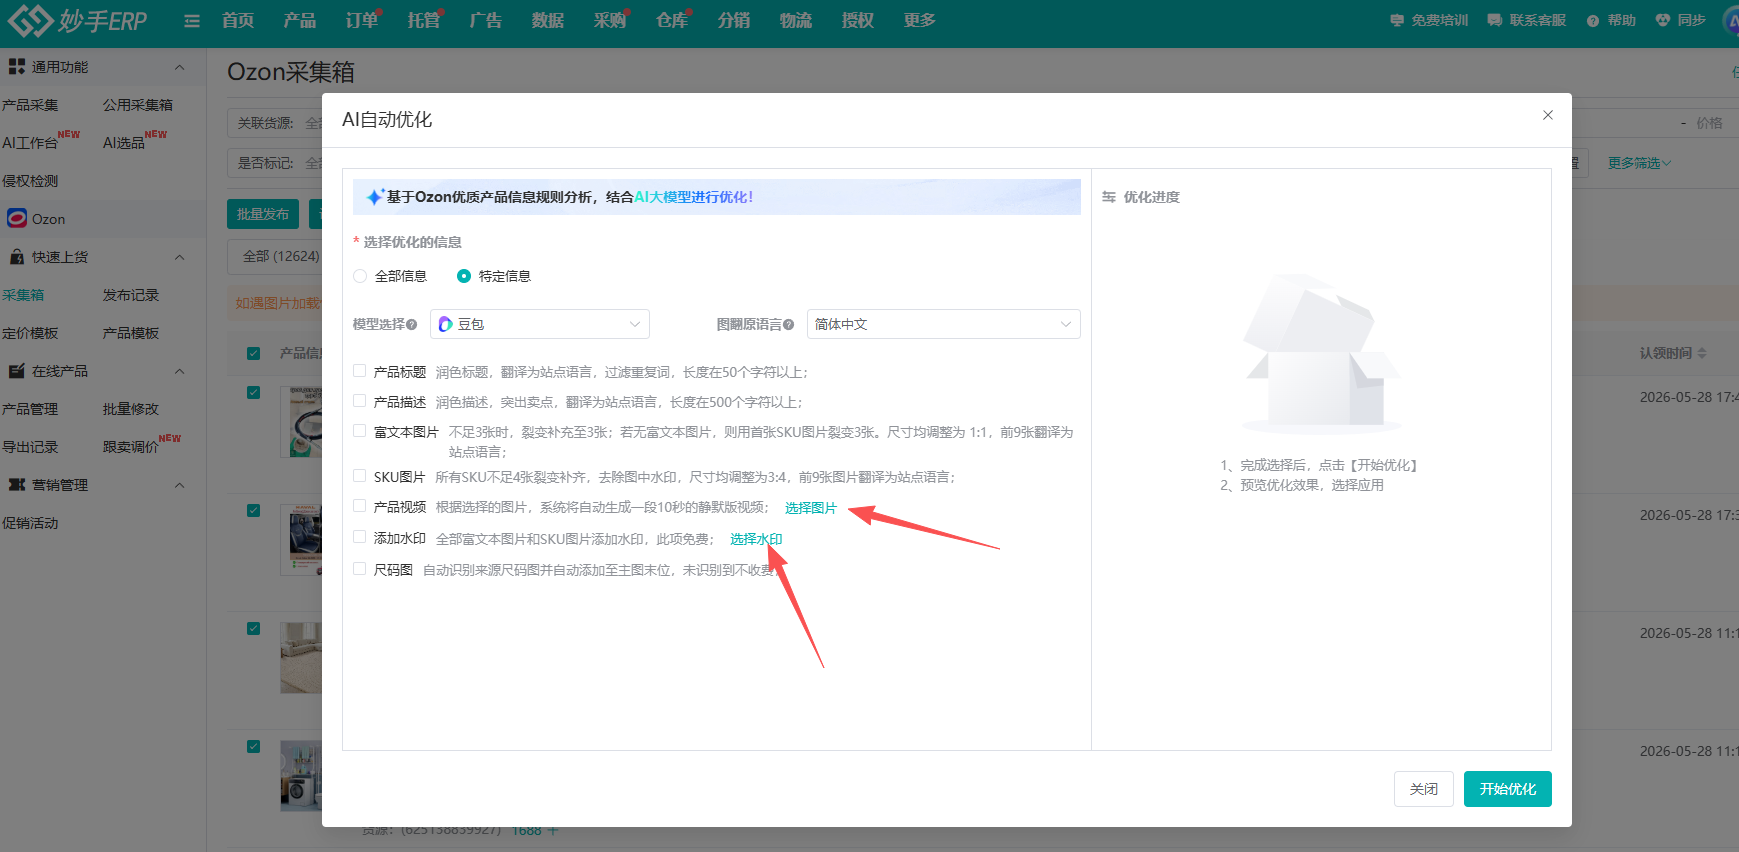Click the 妙手ERP logo
This screenshot has width=1739, height=852.
[77, 20]
